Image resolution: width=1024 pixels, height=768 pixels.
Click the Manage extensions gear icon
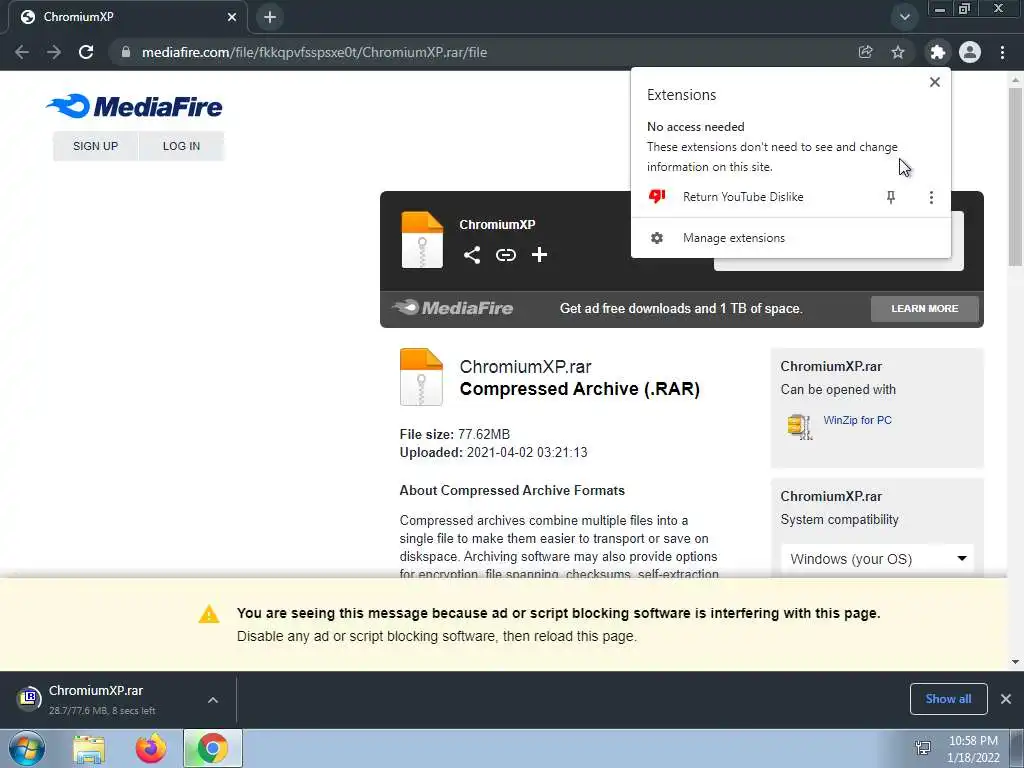coord(657,238)
